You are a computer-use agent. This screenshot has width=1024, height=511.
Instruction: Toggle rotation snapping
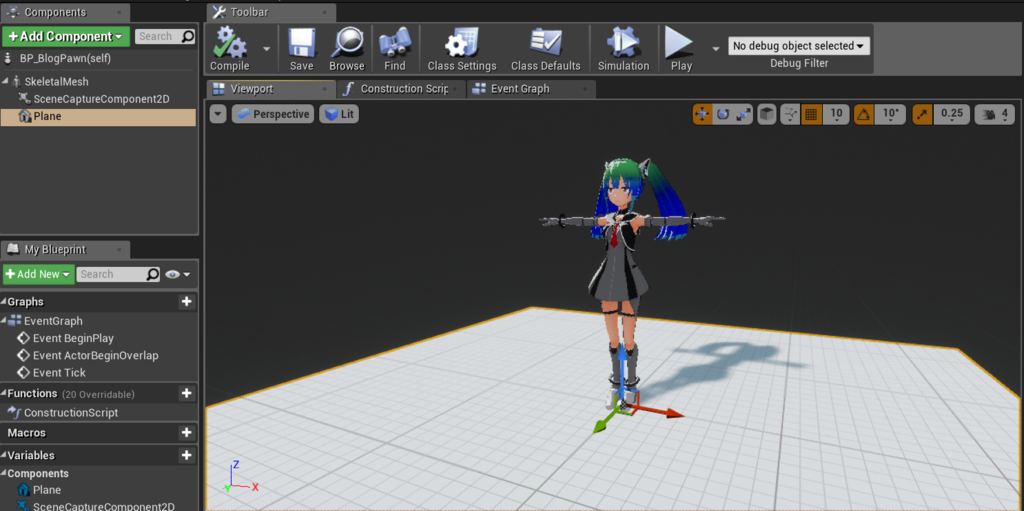click(864, 115)
